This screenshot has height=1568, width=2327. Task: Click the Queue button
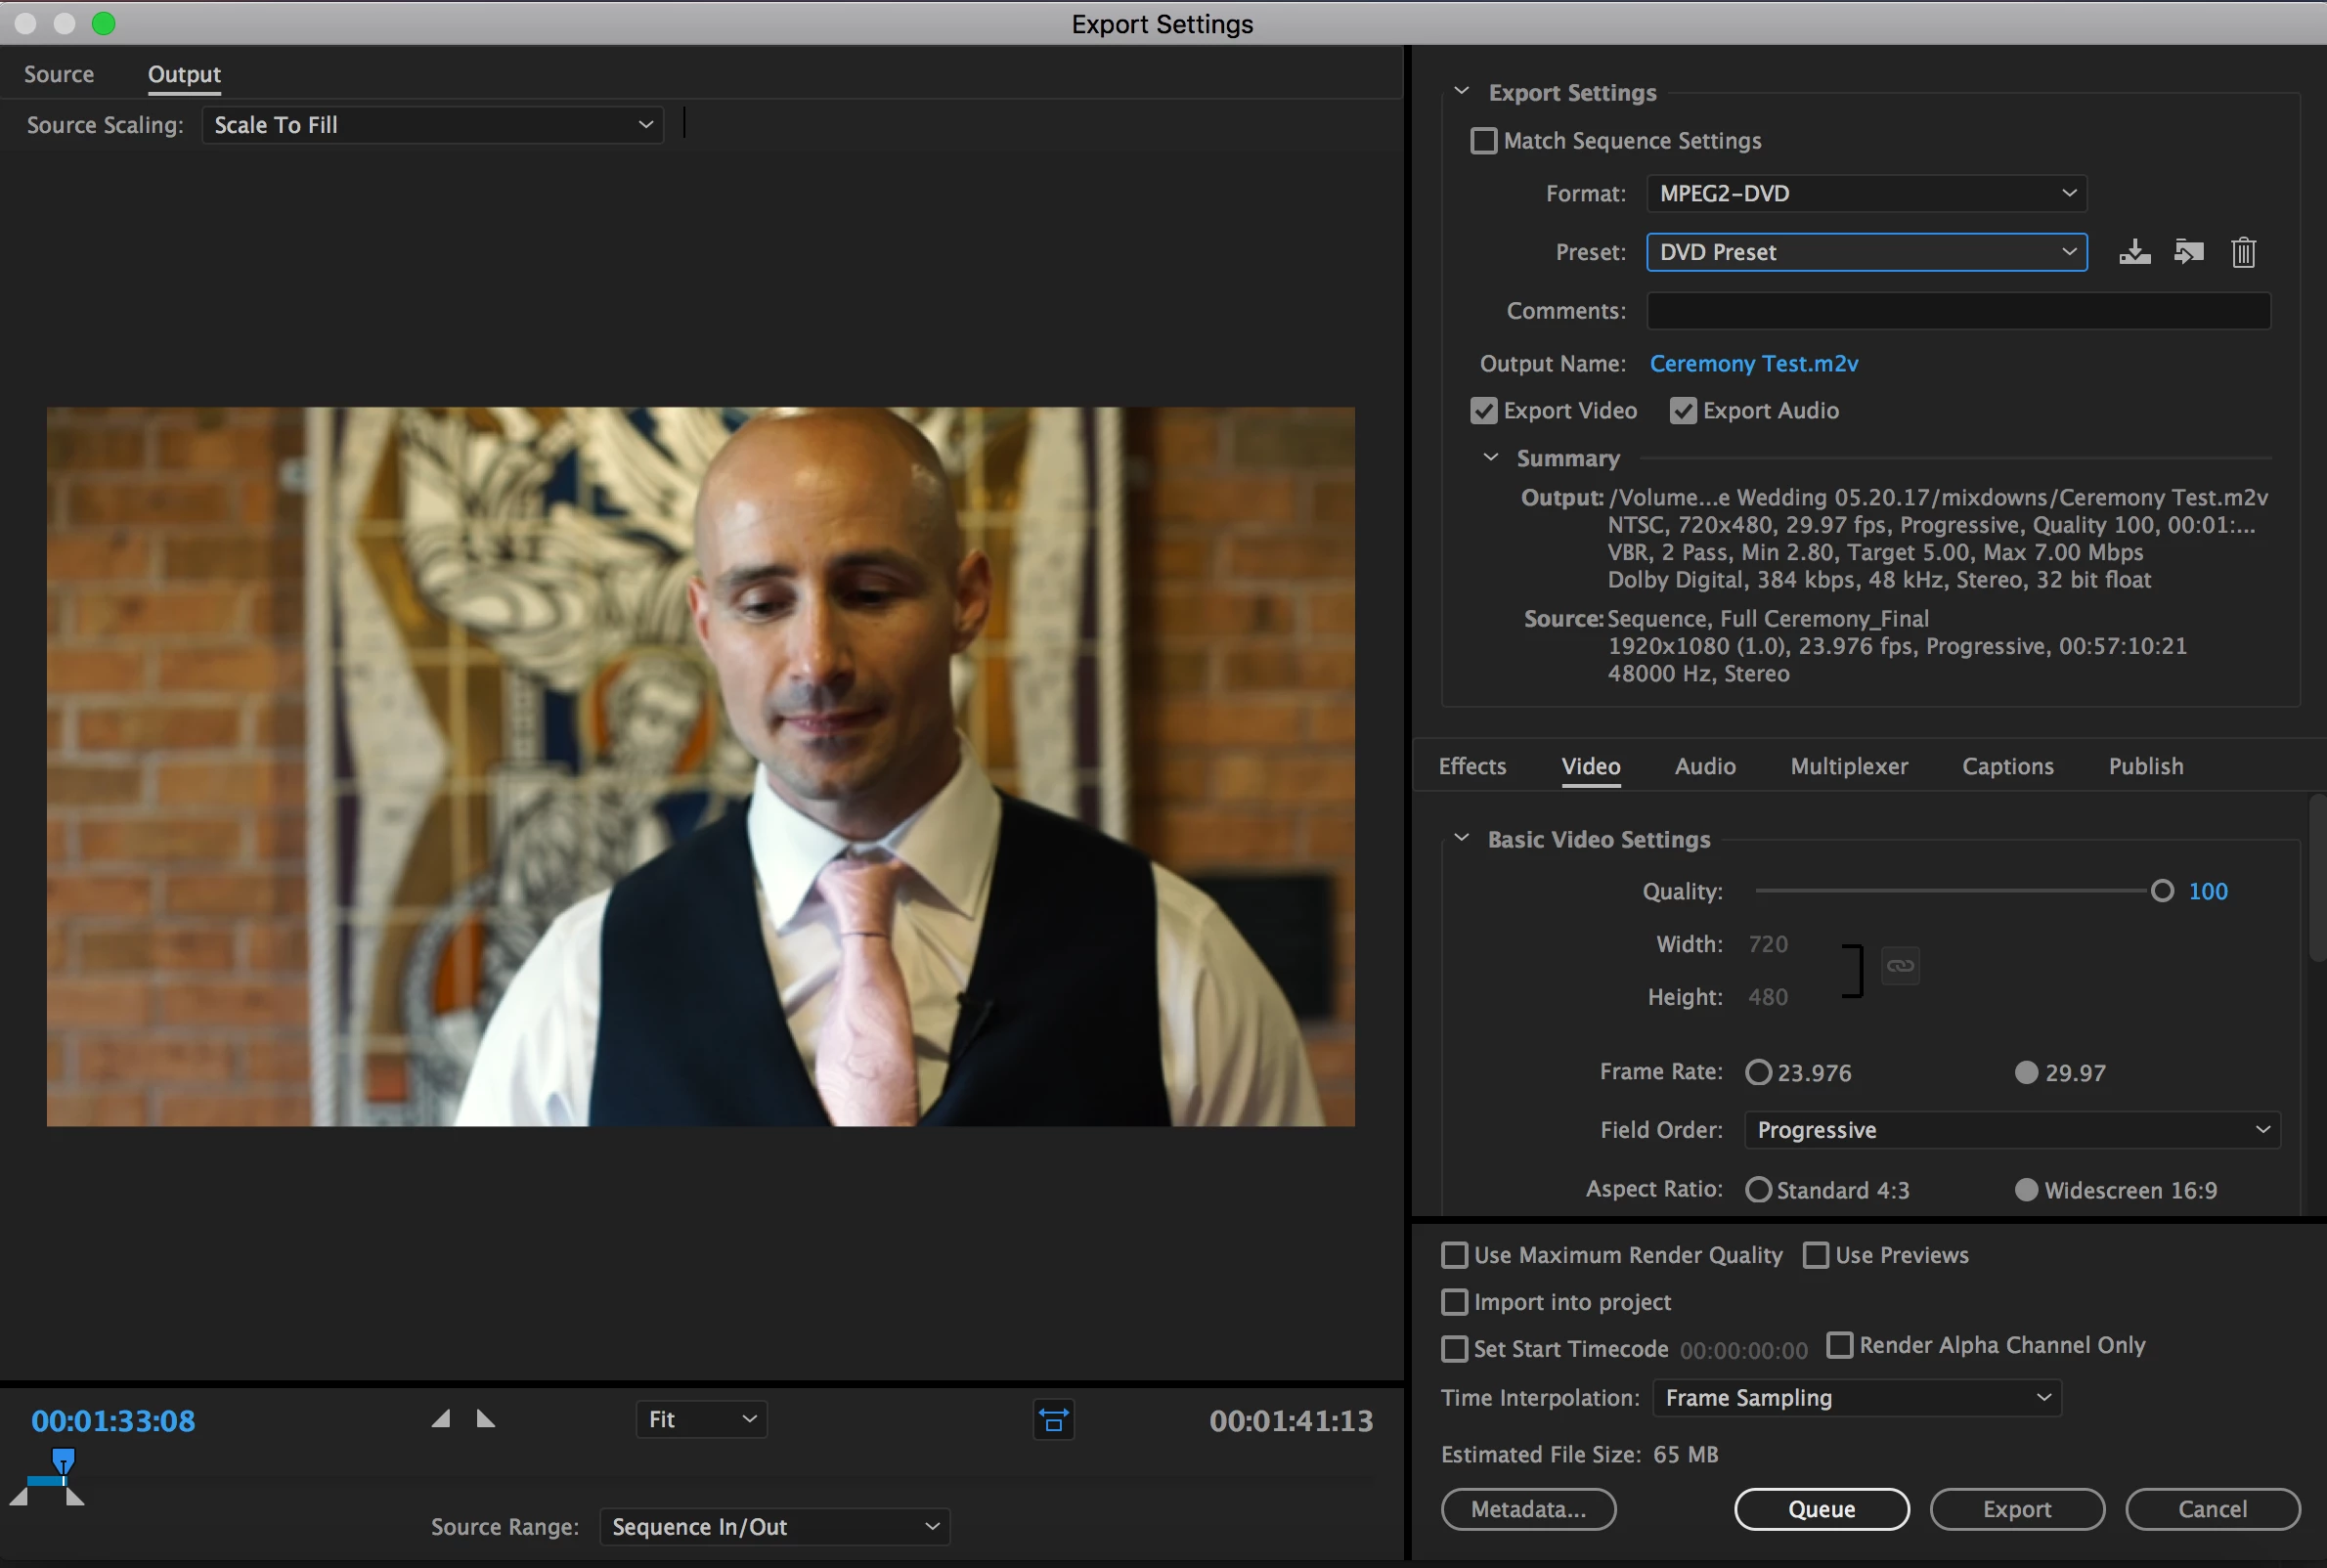[1821, 1509]
